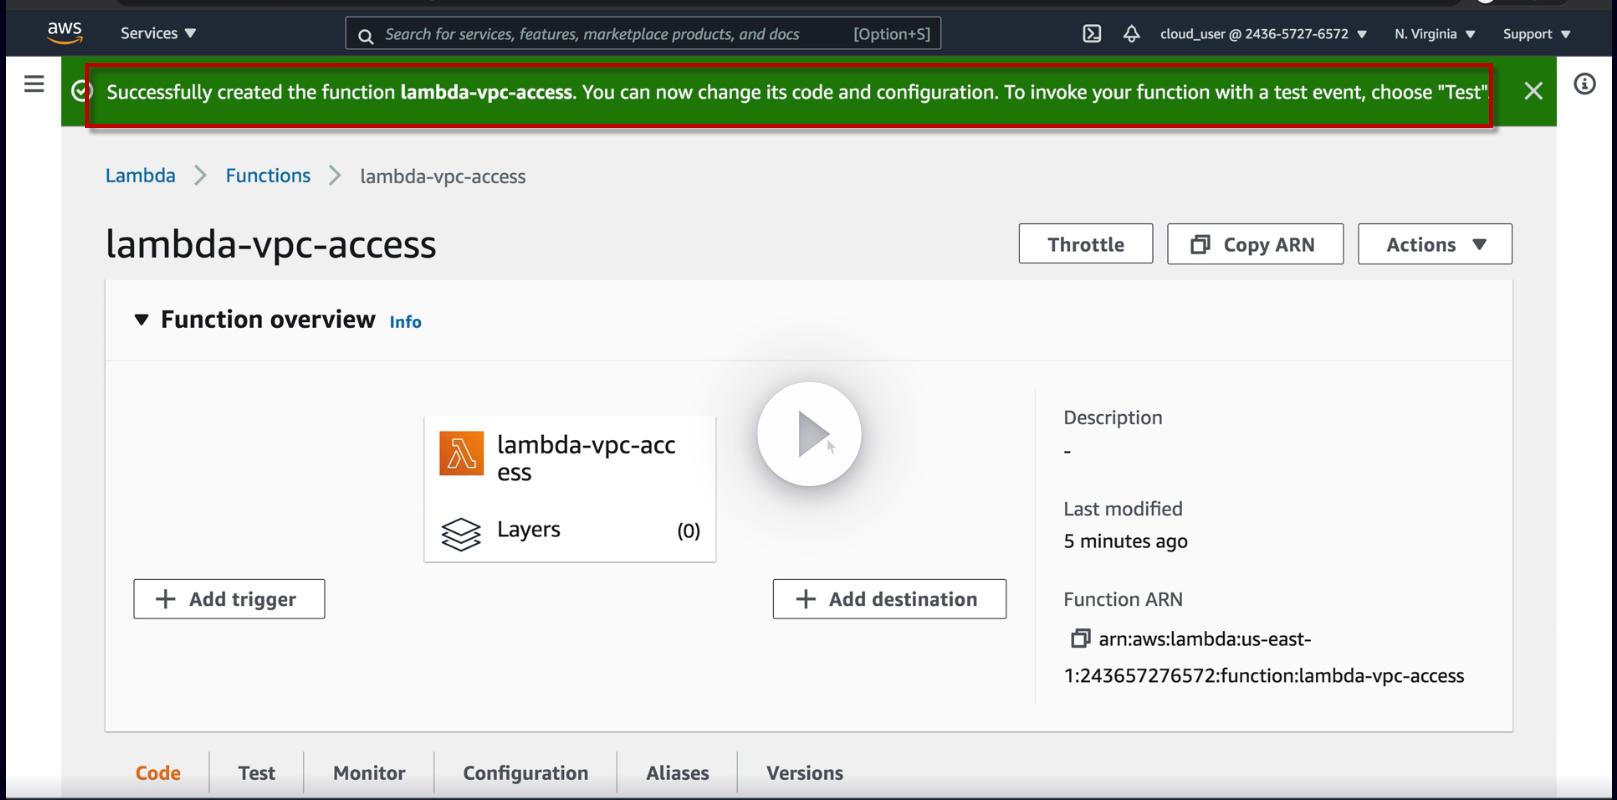The image size is (1617, 800).
Task: Click the Add destination button
Action: coord(889,599)
